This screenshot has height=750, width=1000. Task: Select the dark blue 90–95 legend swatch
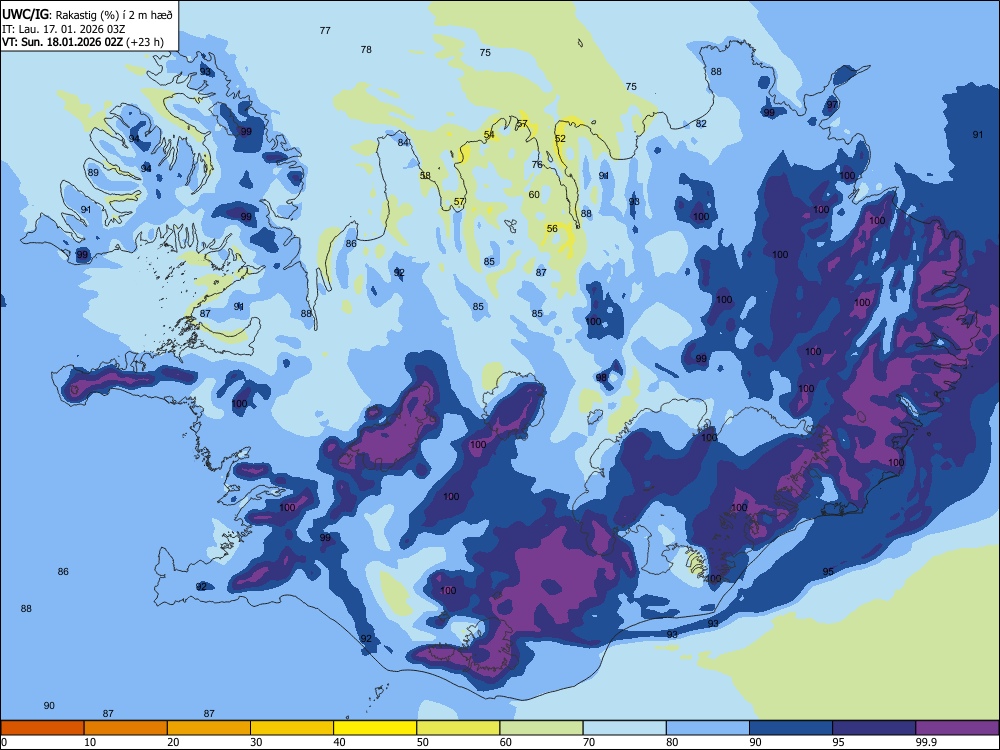click(x=791, y=728)
